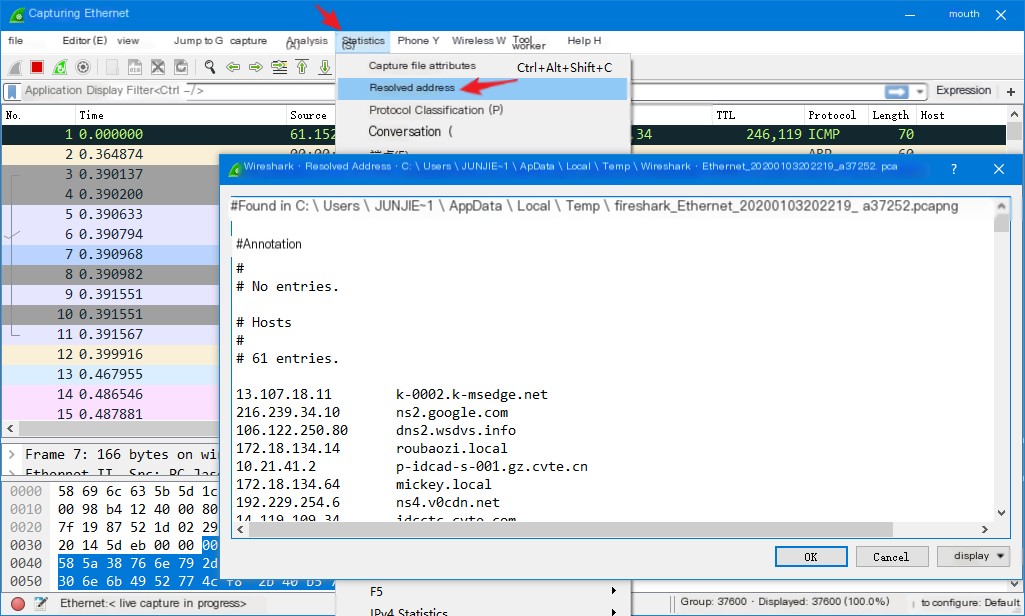Click the dialog horizontal scrollbar right arrow
Image resolution: width=1025 pixels, height=616 pixels.
[984, 529]
